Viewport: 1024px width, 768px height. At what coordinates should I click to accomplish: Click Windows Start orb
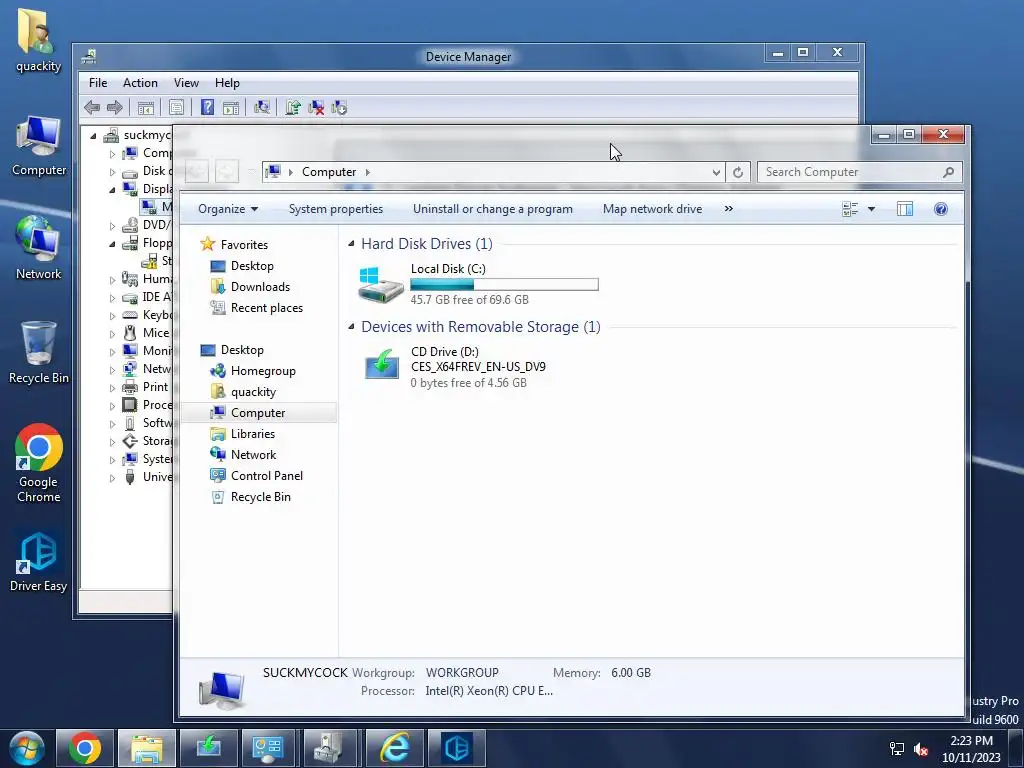pyautogui.click(x=26, y=748)
